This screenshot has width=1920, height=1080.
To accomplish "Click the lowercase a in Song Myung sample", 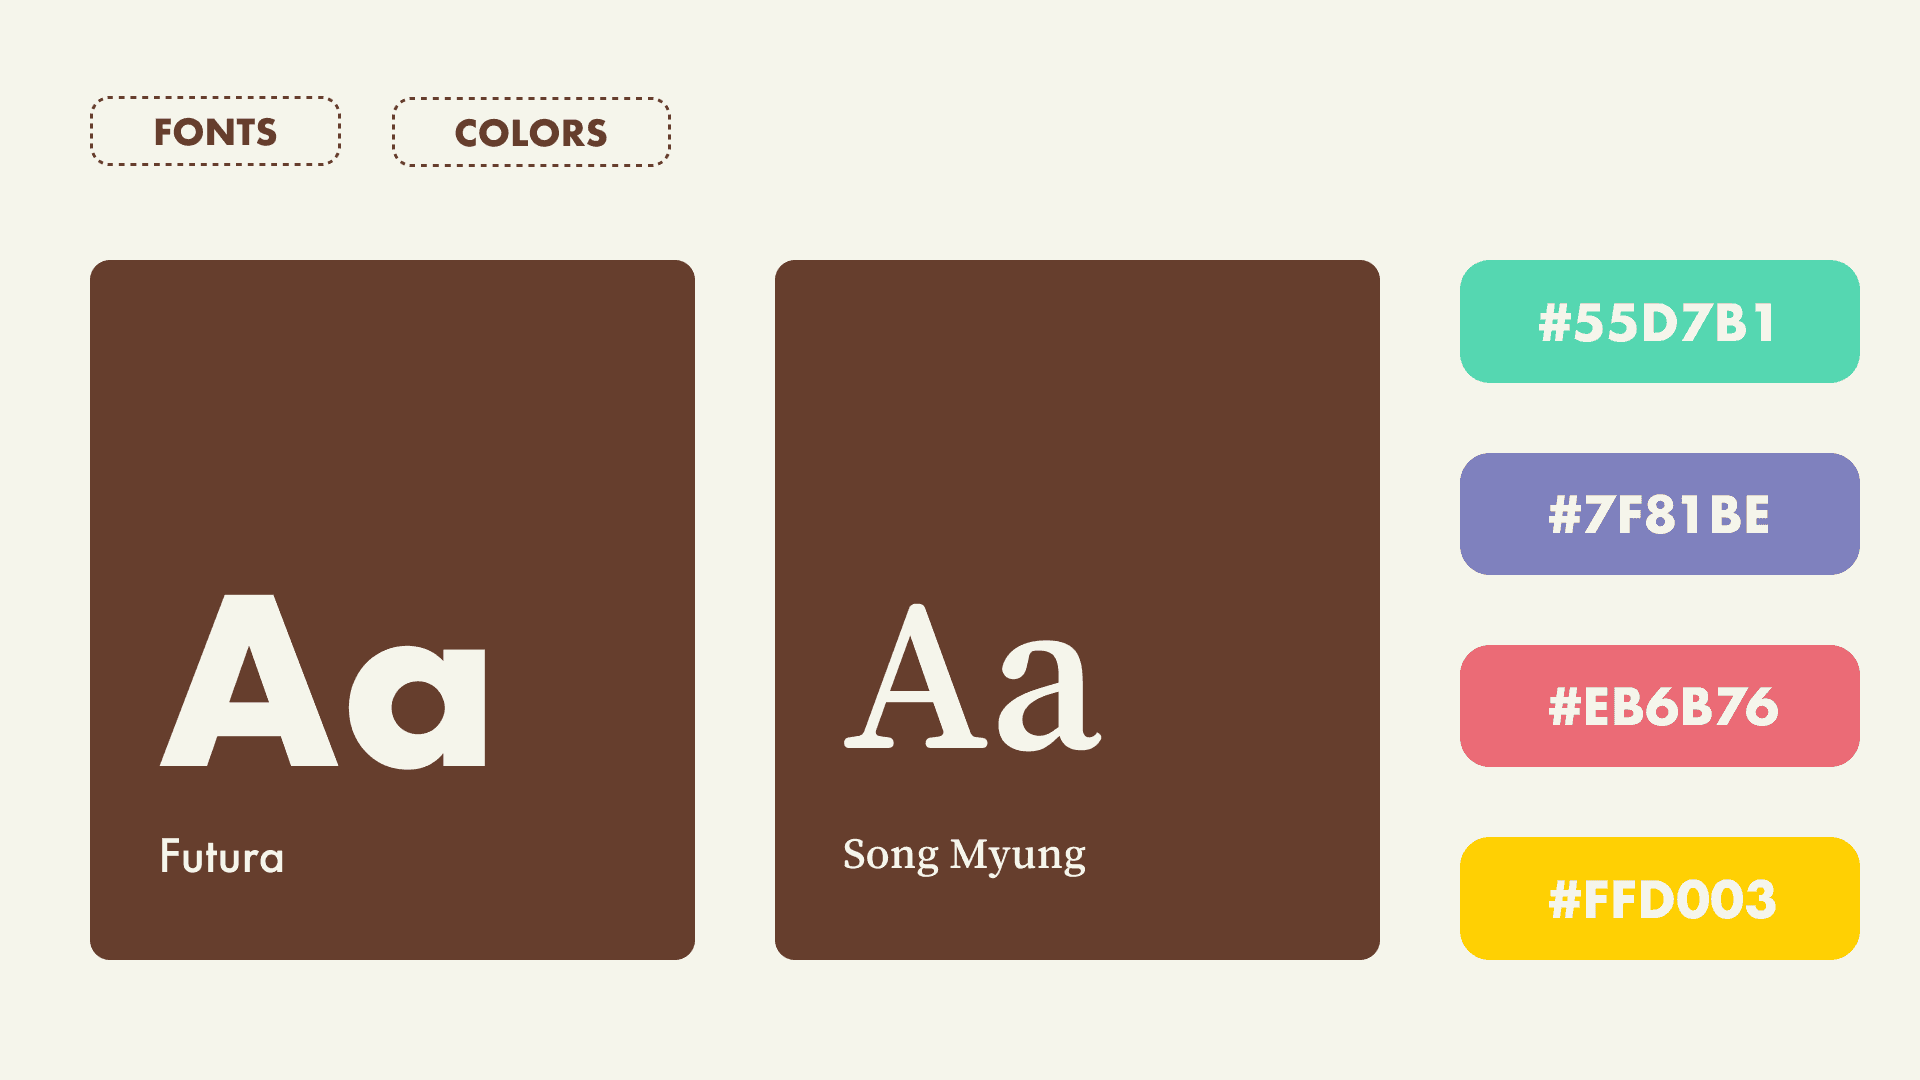I will tap(1050, 694).
